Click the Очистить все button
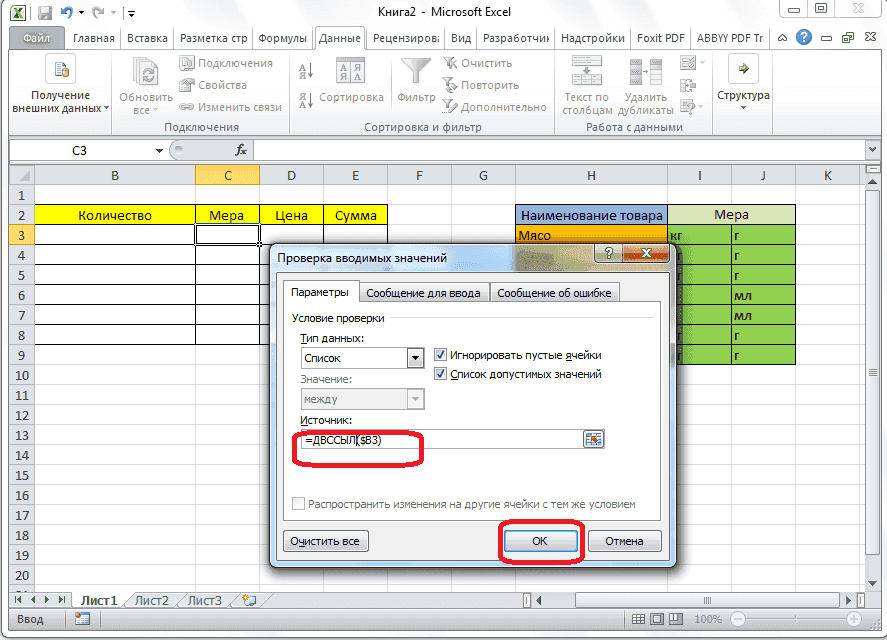The height and width of the screenshot is (640, 887). [x=323, y=540]
